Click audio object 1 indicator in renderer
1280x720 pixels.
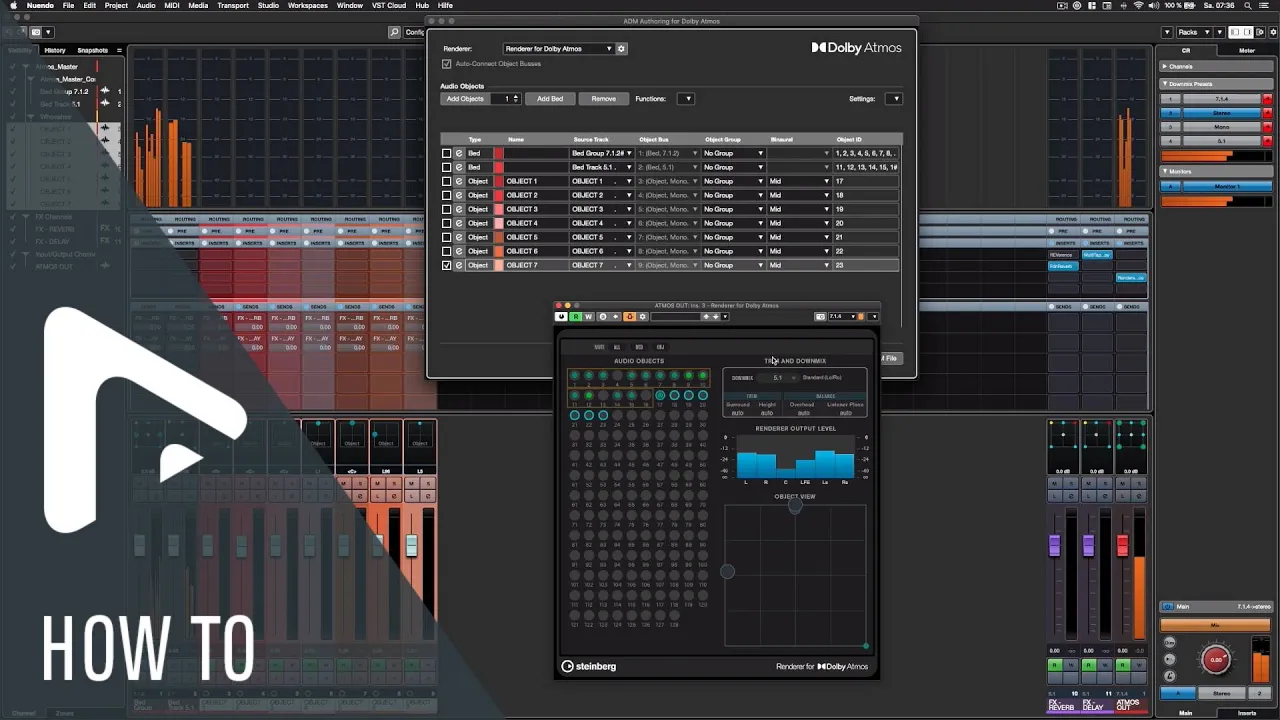coord(575,375)
